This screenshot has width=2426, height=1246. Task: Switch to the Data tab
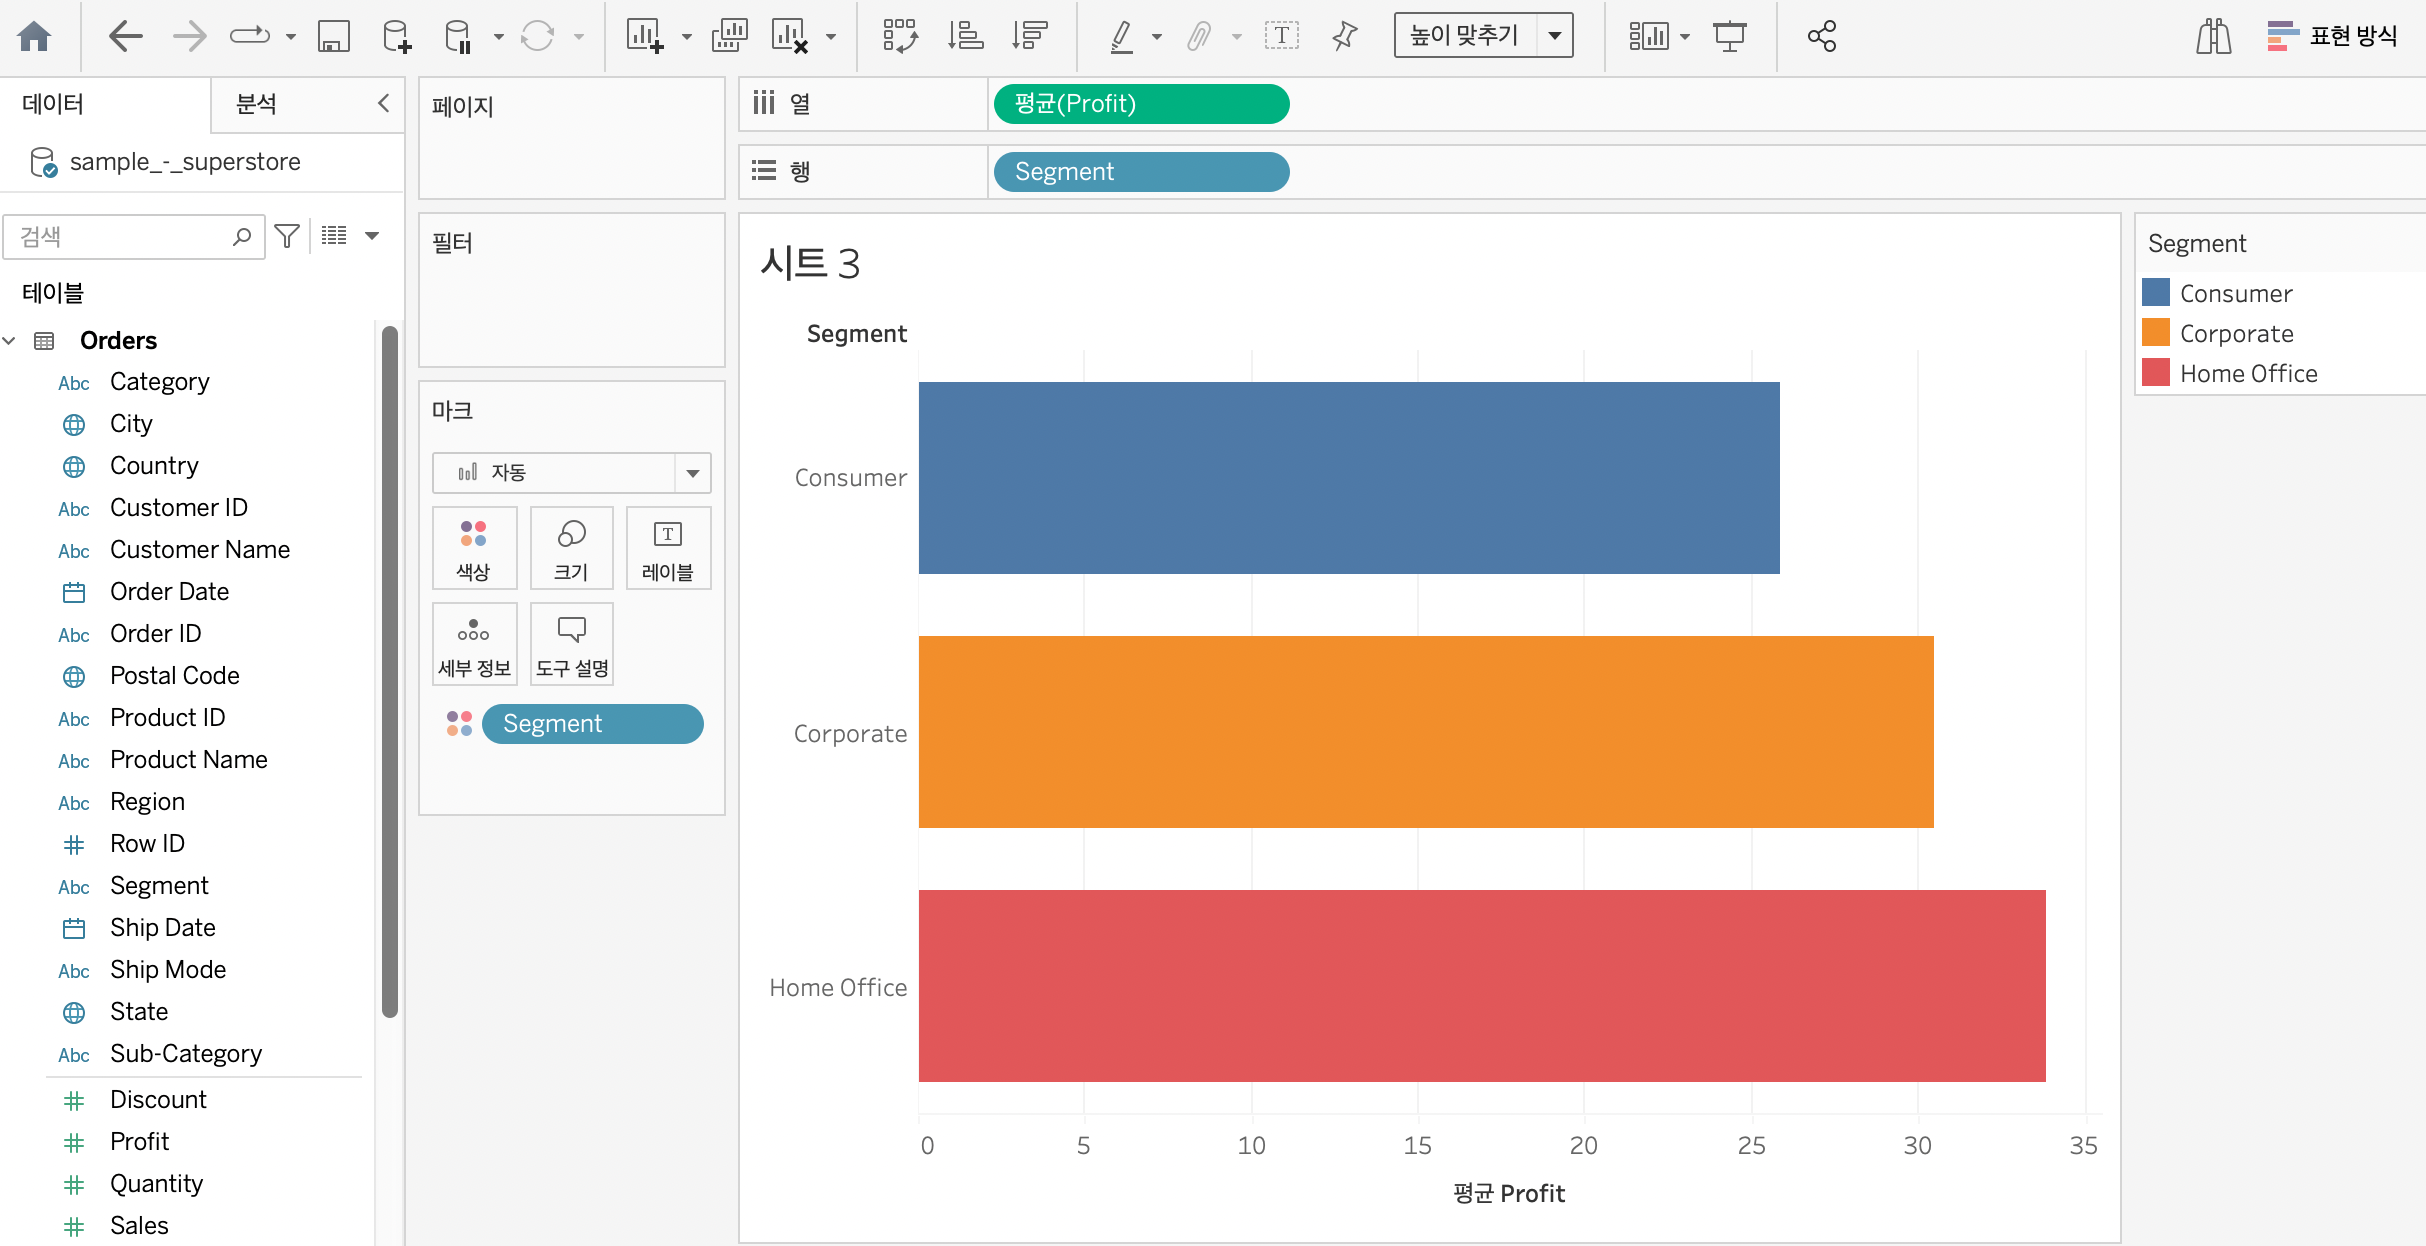54,104
